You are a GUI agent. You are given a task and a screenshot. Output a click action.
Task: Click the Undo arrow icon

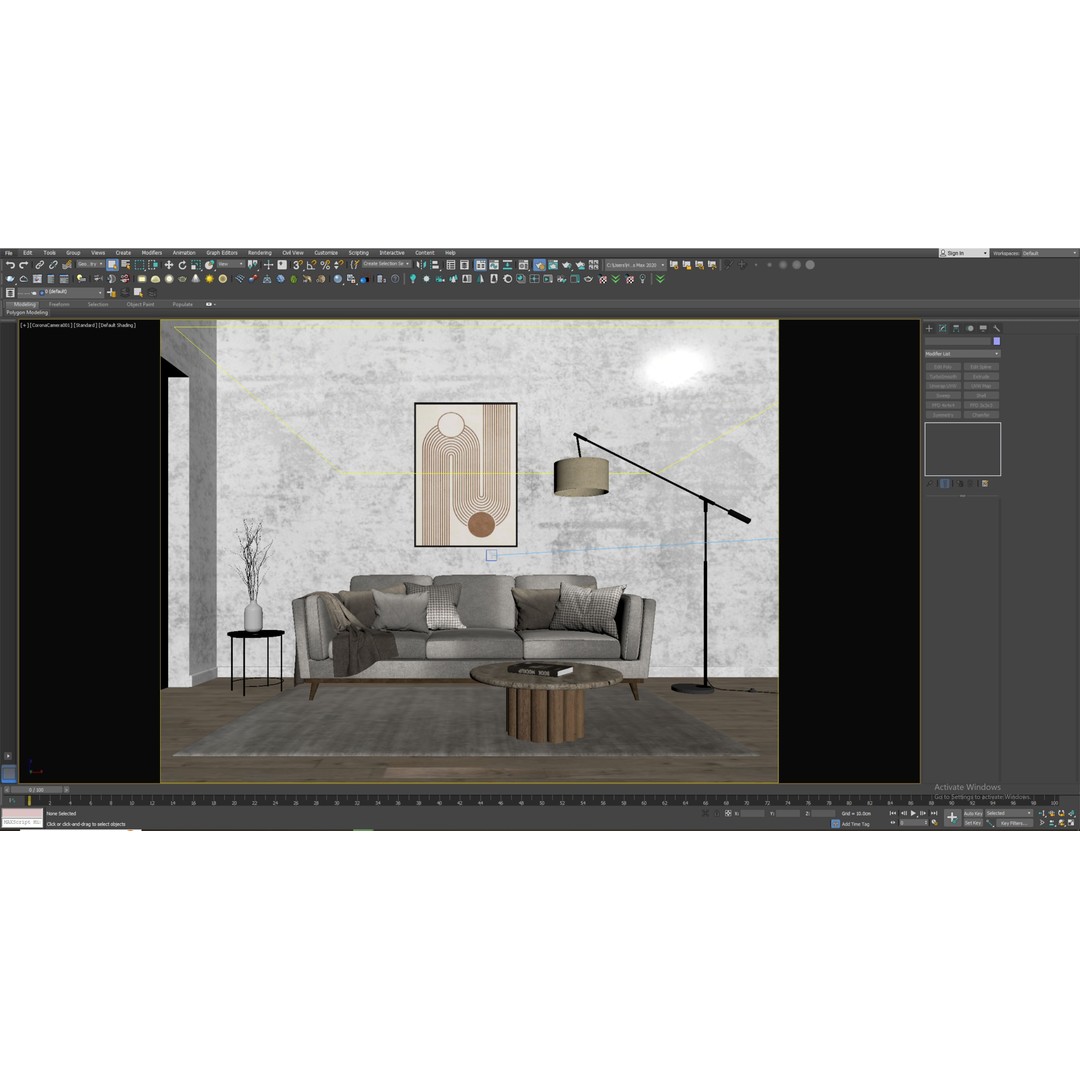coord(10,264)
